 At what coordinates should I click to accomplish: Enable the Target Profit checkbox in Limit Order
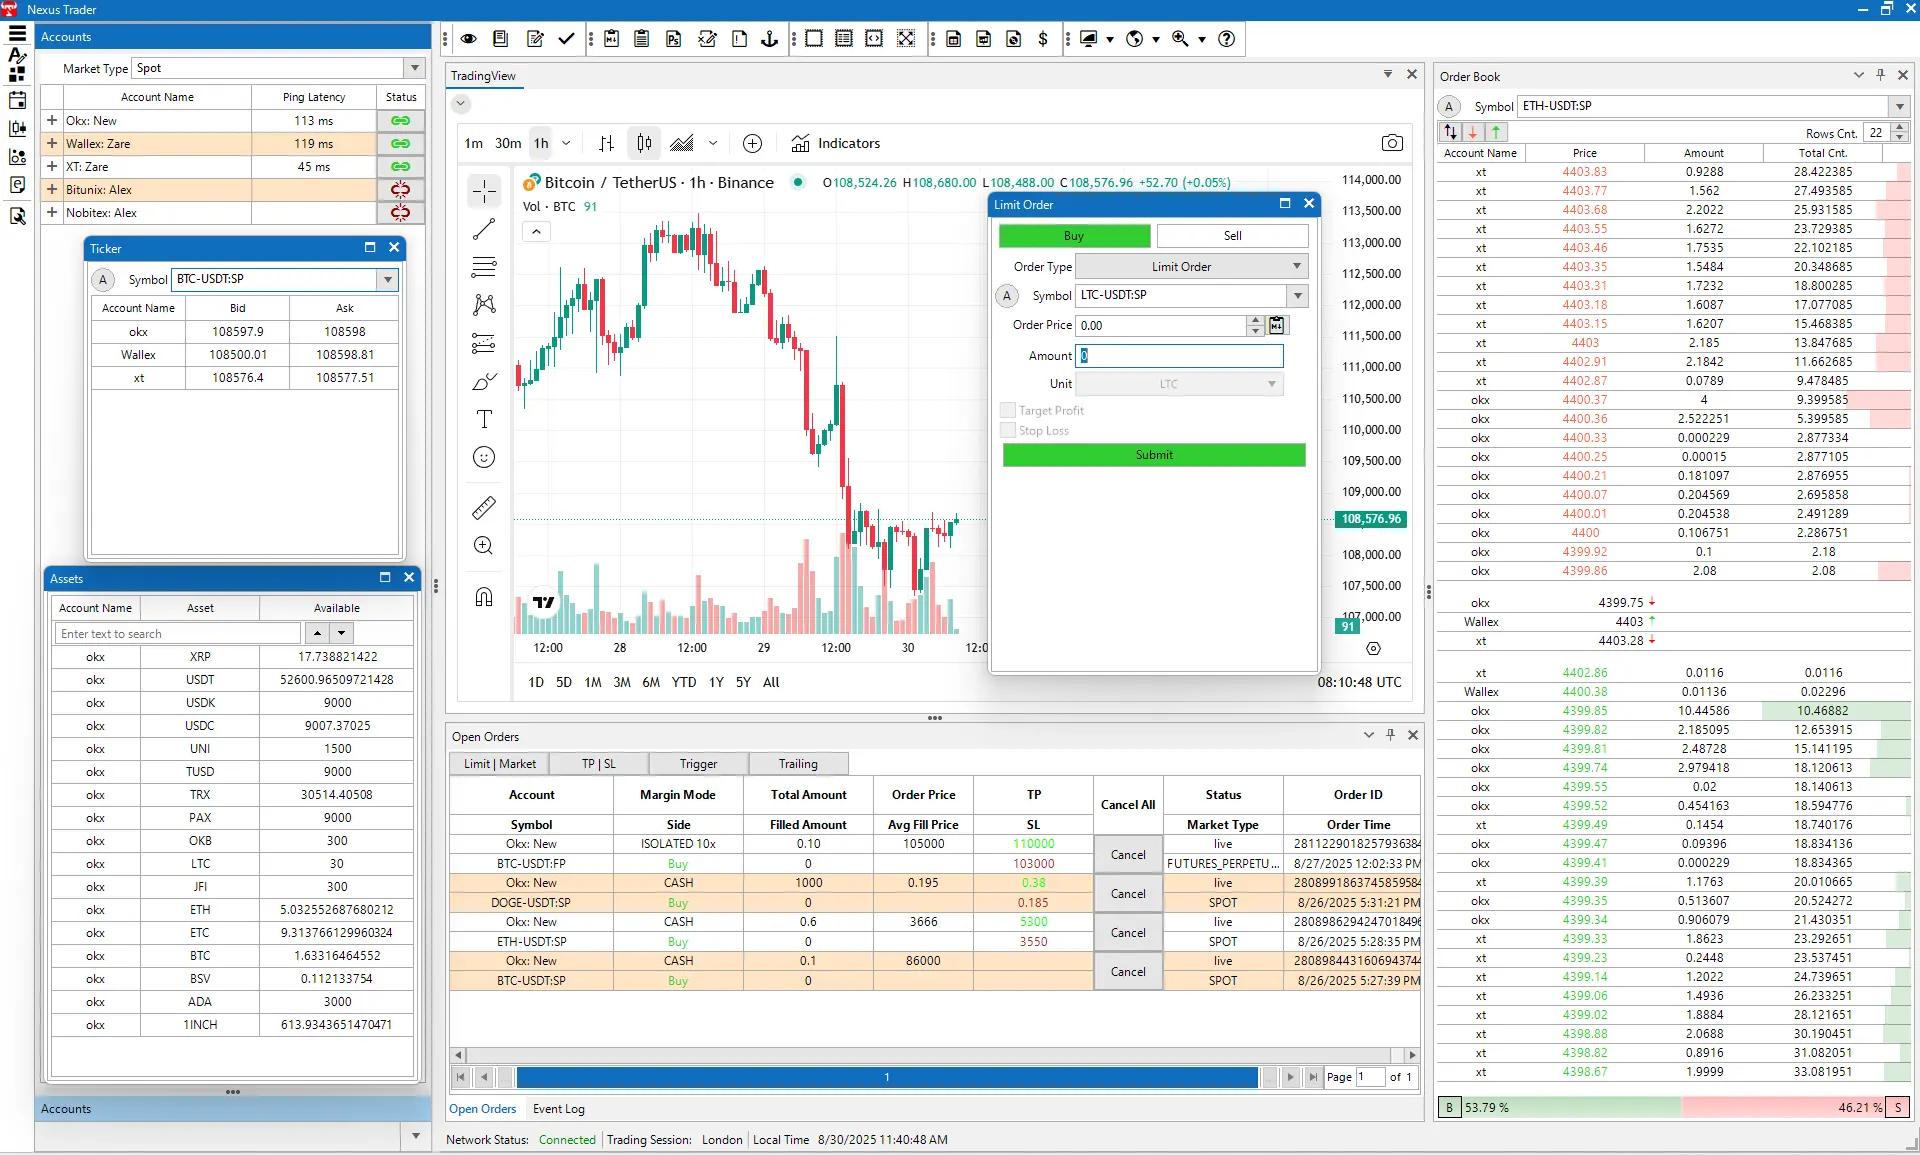click(x=1009, y=410)
